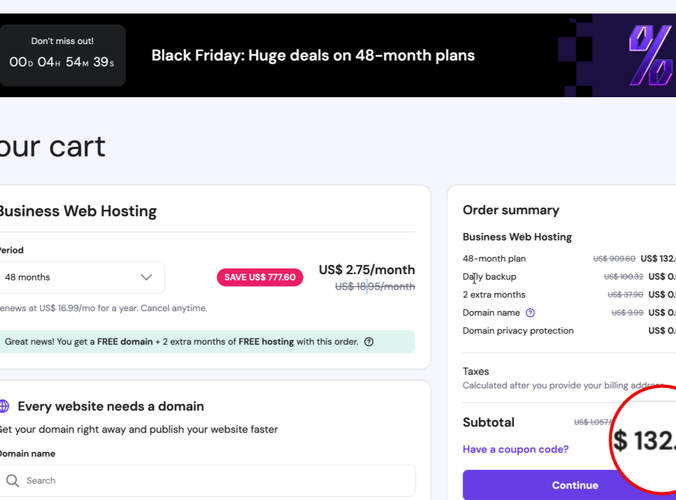Viewport: 676px width, 500px height.
Task: Click the percent graphic in the Black Friday banner
Action: [651, 55]
